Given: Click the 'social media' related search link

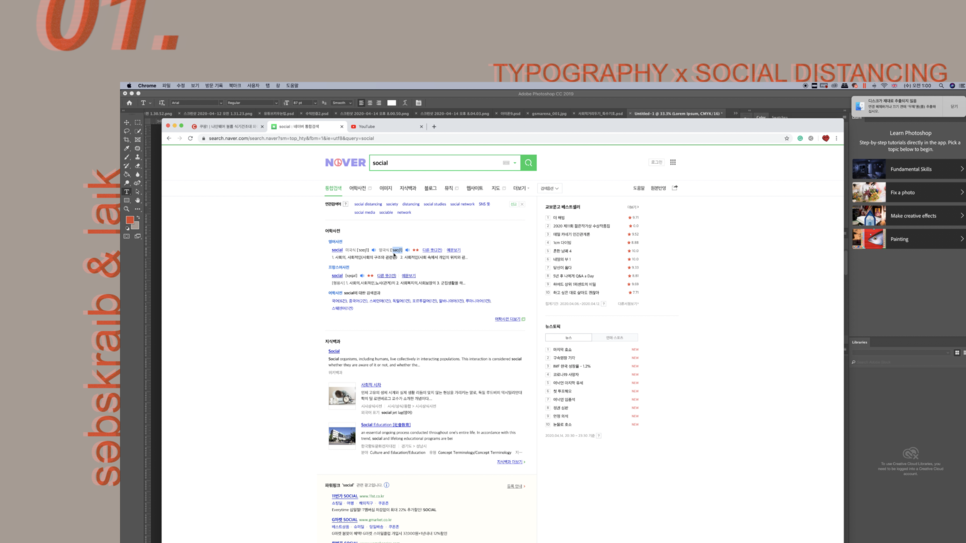Looking at the screenshot, I should click(x=364, y=212).
